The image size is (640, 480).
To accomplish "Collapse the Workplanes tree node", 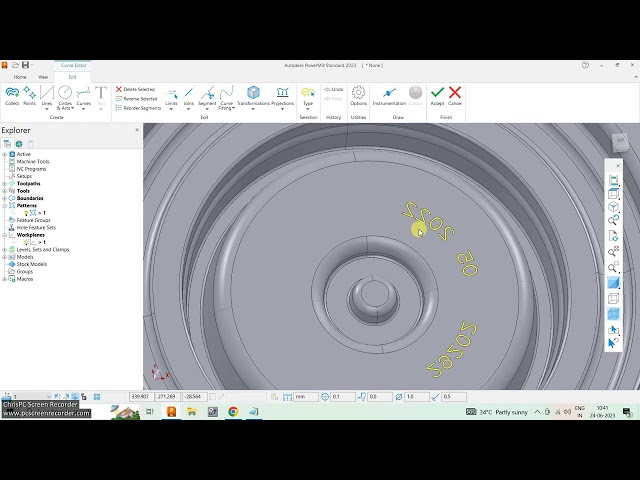I will [x=4, y=235].
